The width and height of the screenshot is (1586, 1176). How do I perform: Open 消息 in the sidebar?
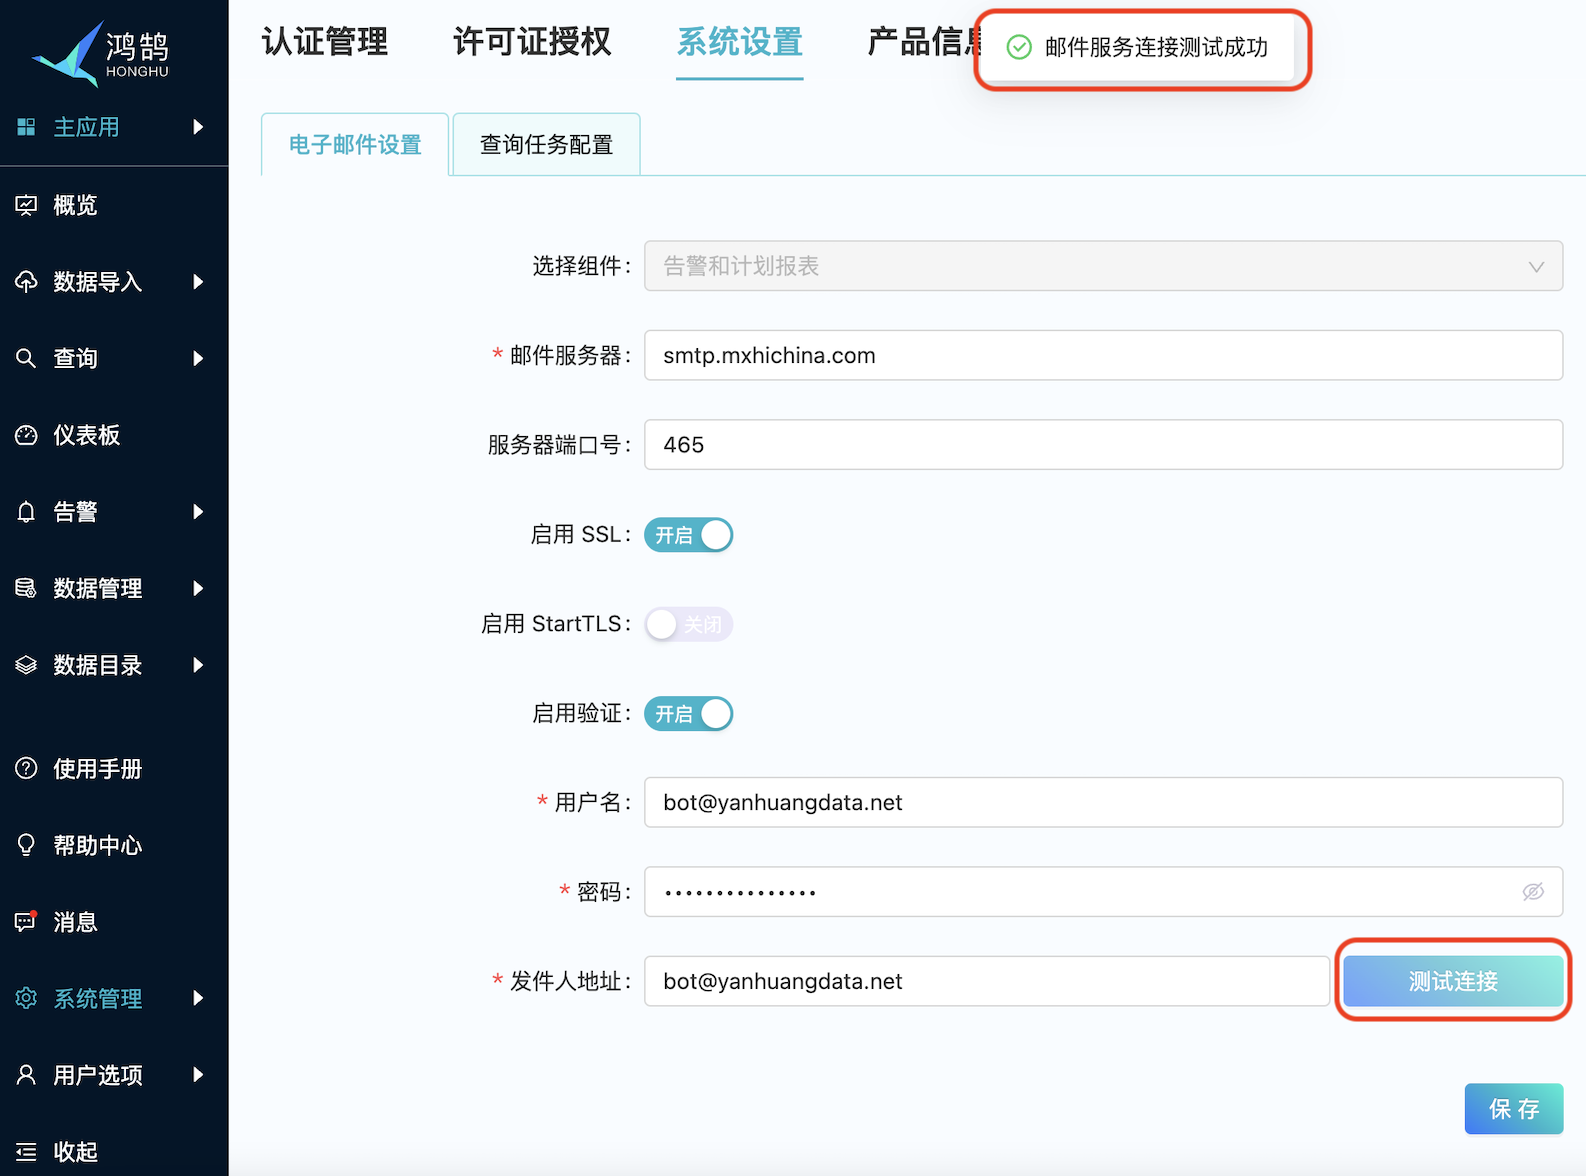(x=75, y=921)
